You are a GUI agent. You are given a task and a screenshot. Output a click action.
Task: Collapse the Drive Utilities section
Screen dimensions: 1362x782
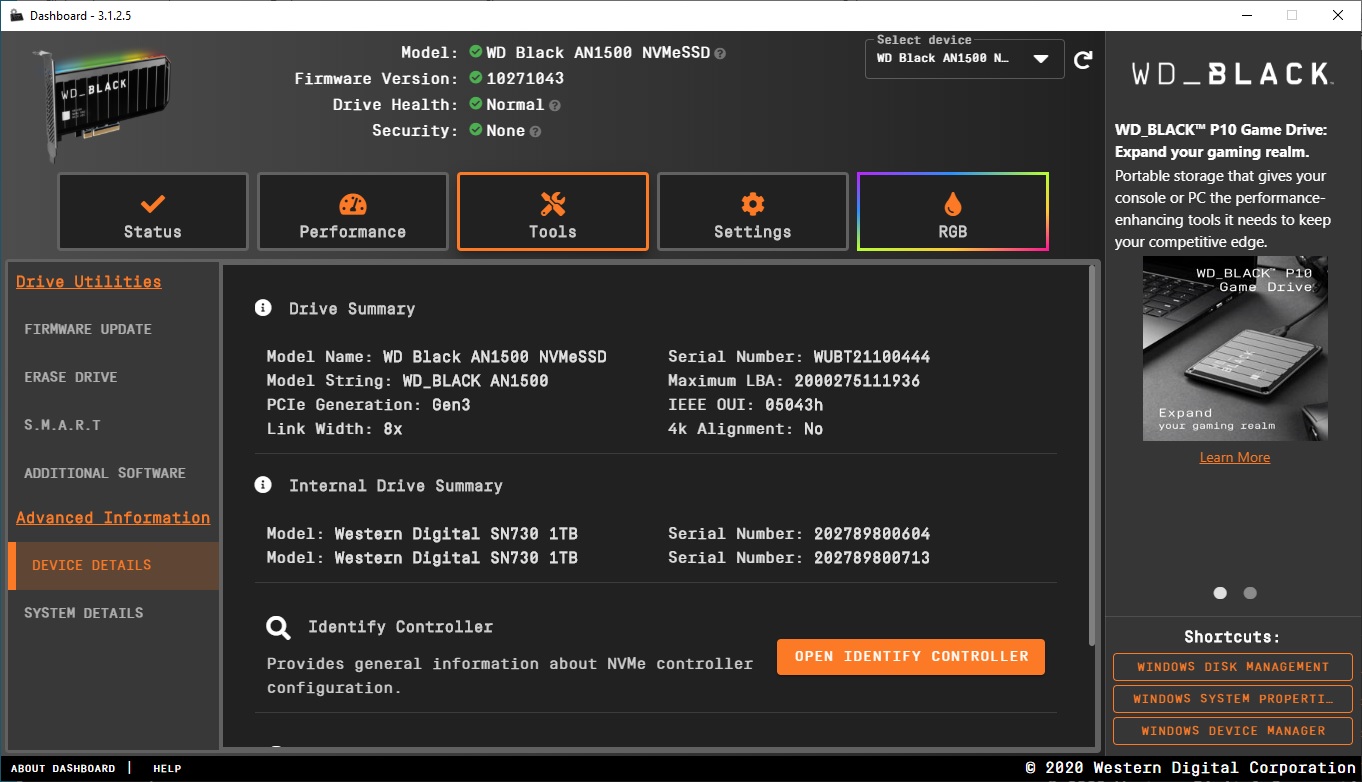[x=89, y=282]
